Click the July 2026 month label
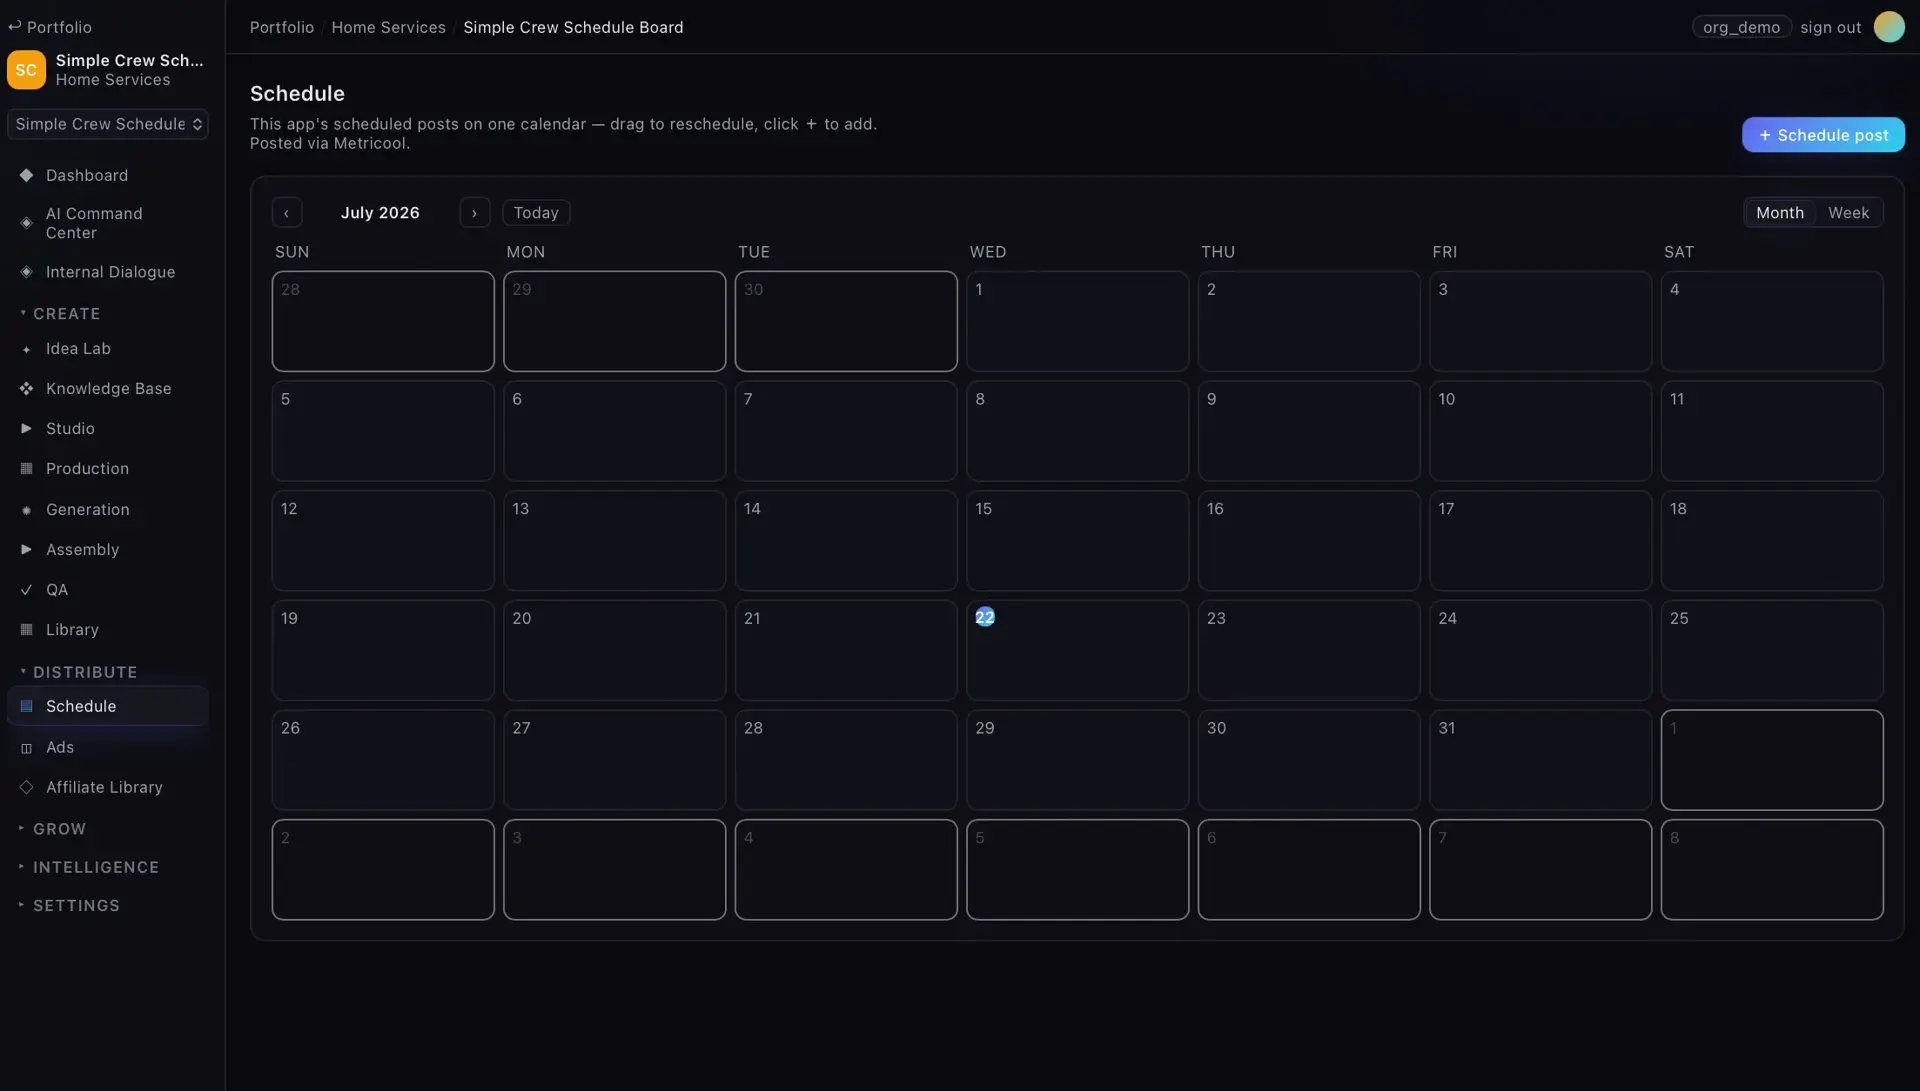 pos(380,213)
